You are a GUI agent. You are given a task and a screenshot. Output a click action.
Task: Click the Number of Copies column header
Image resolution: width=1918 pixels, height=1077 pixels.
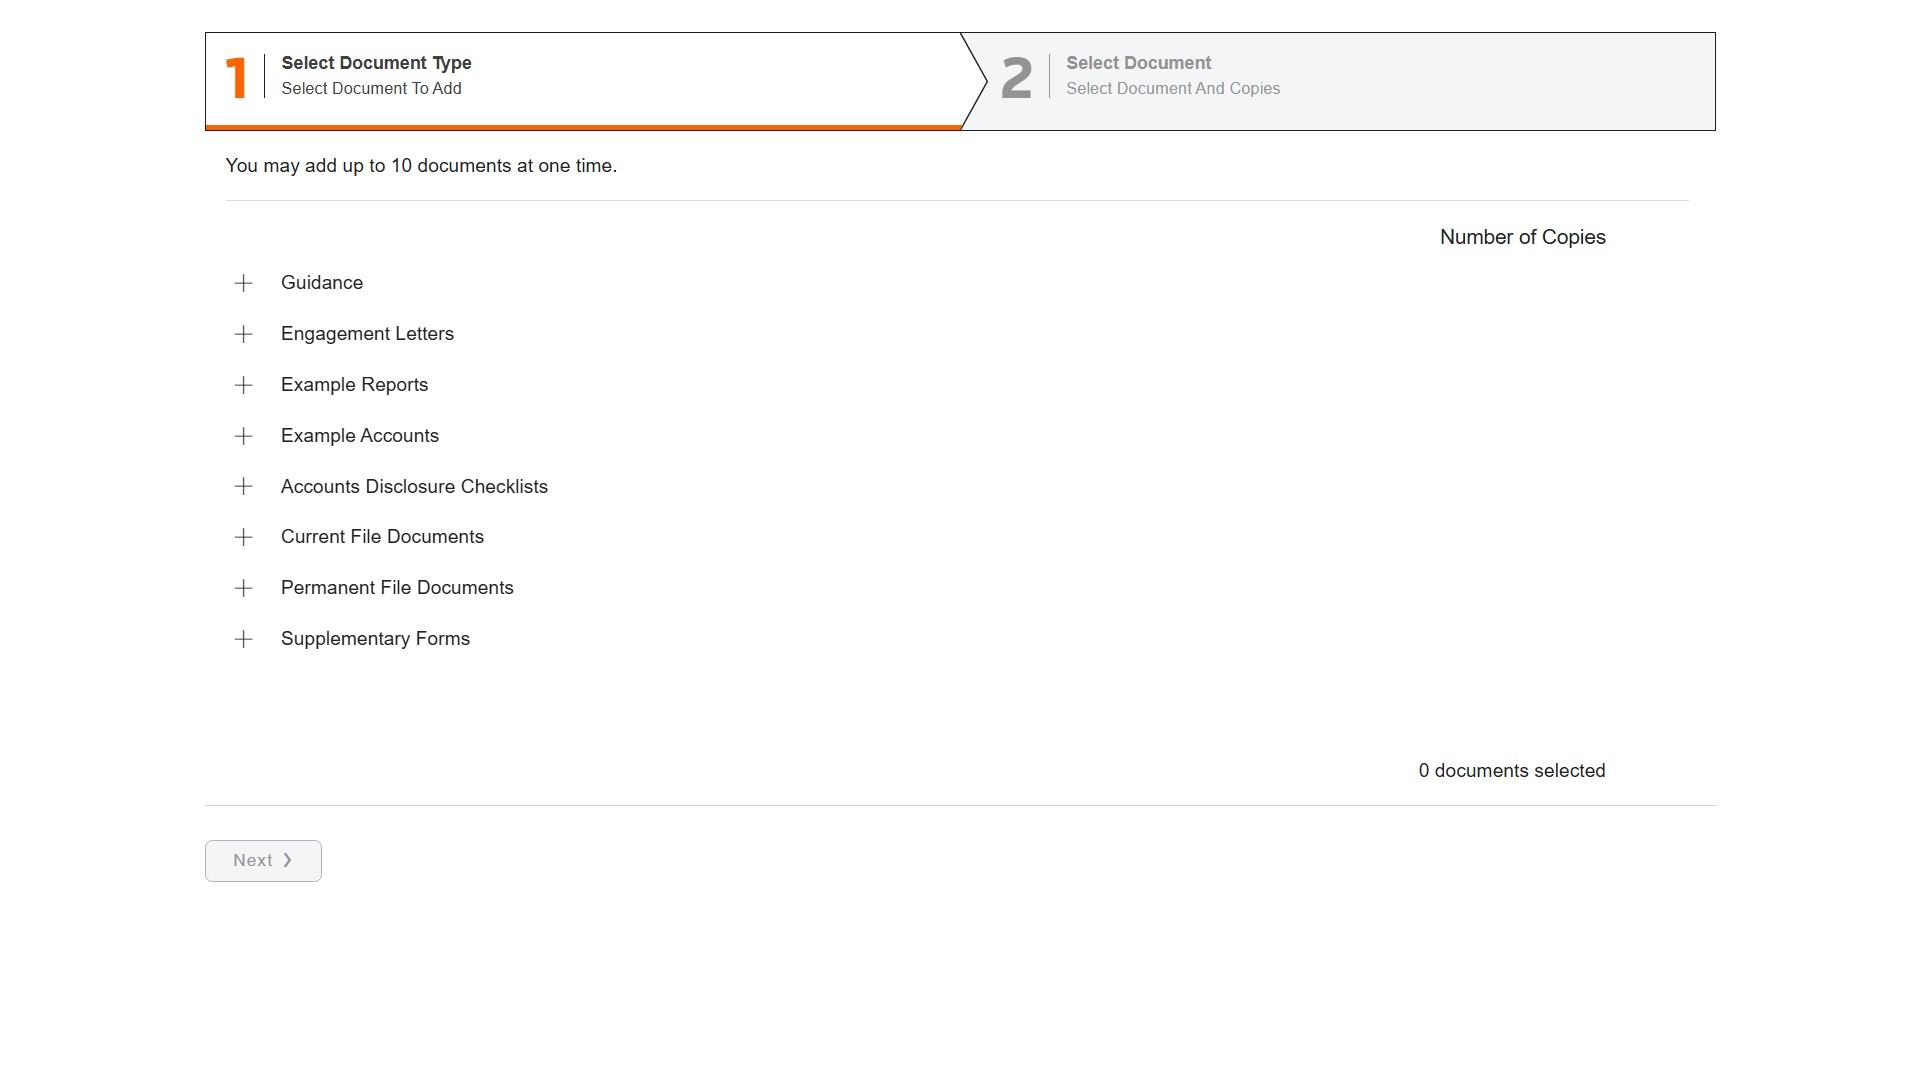(x=1522, y=237)
